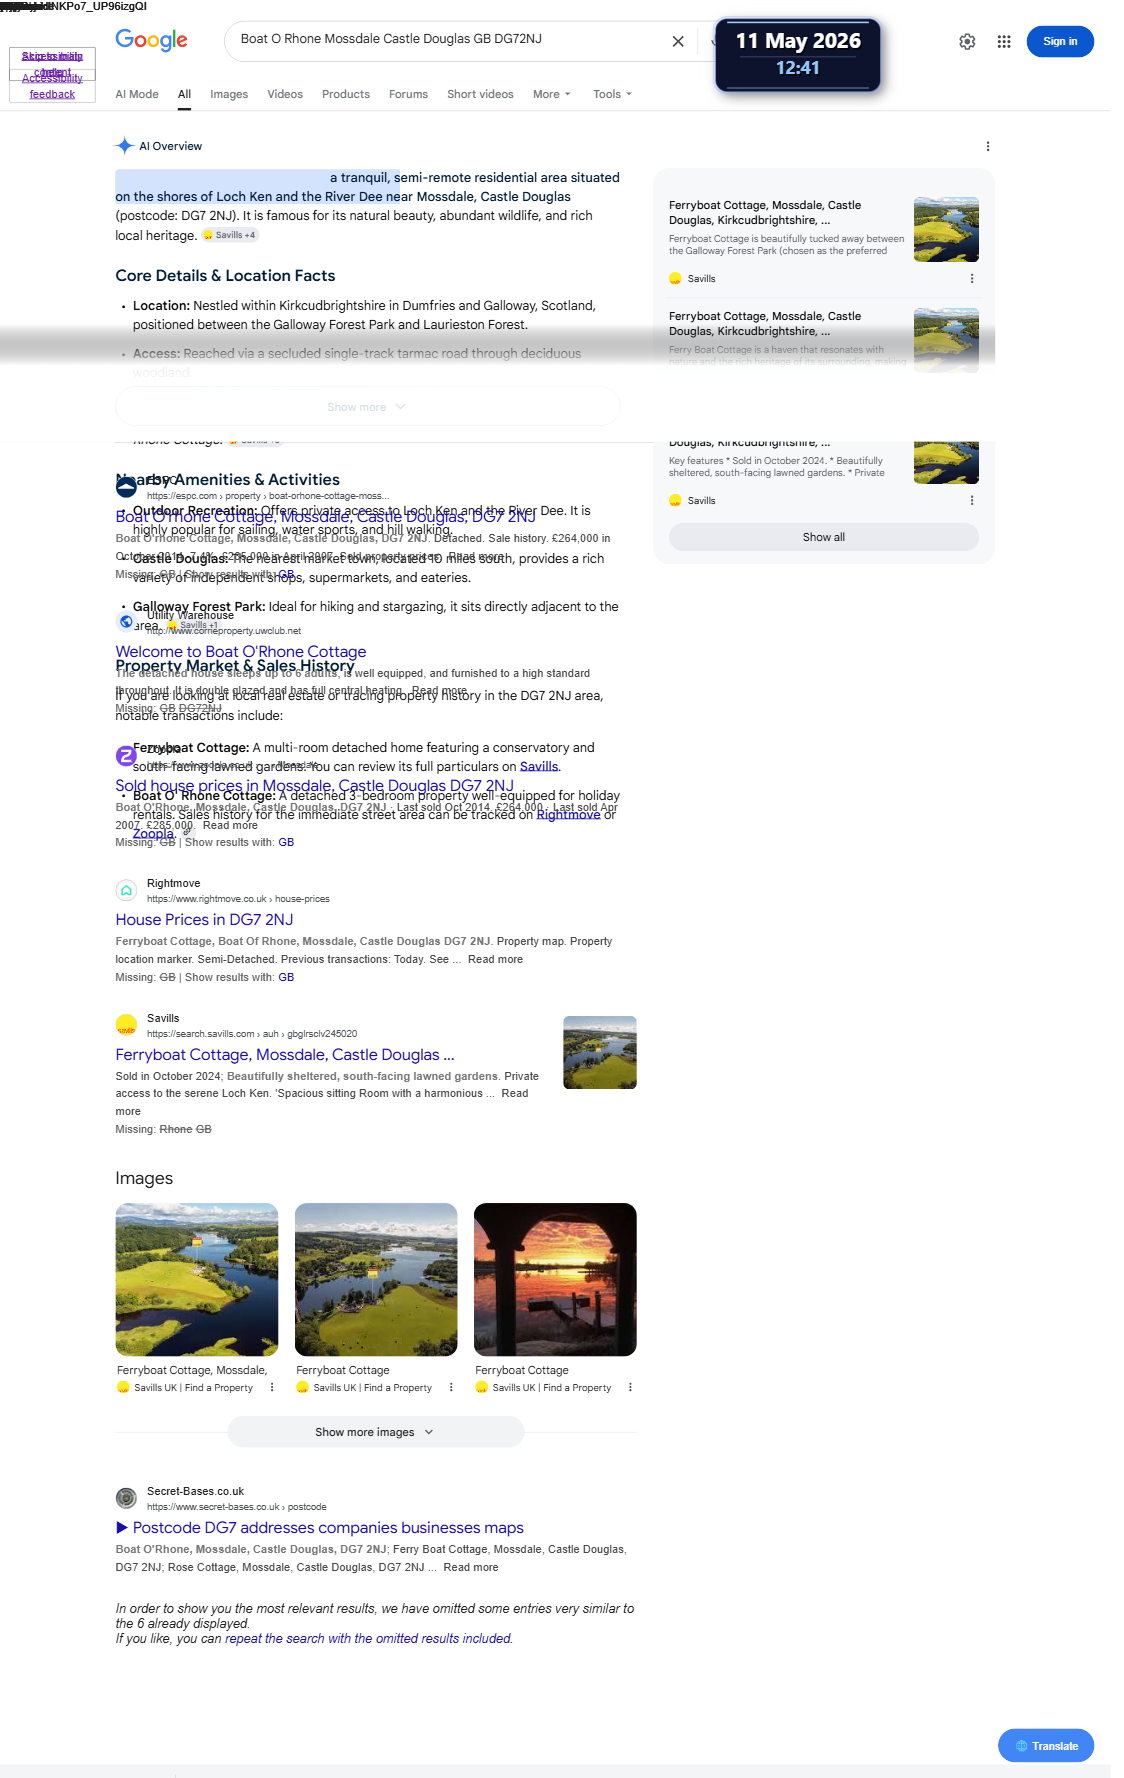
Task: Clear the search box with X icon
Action: pos(678,41)
